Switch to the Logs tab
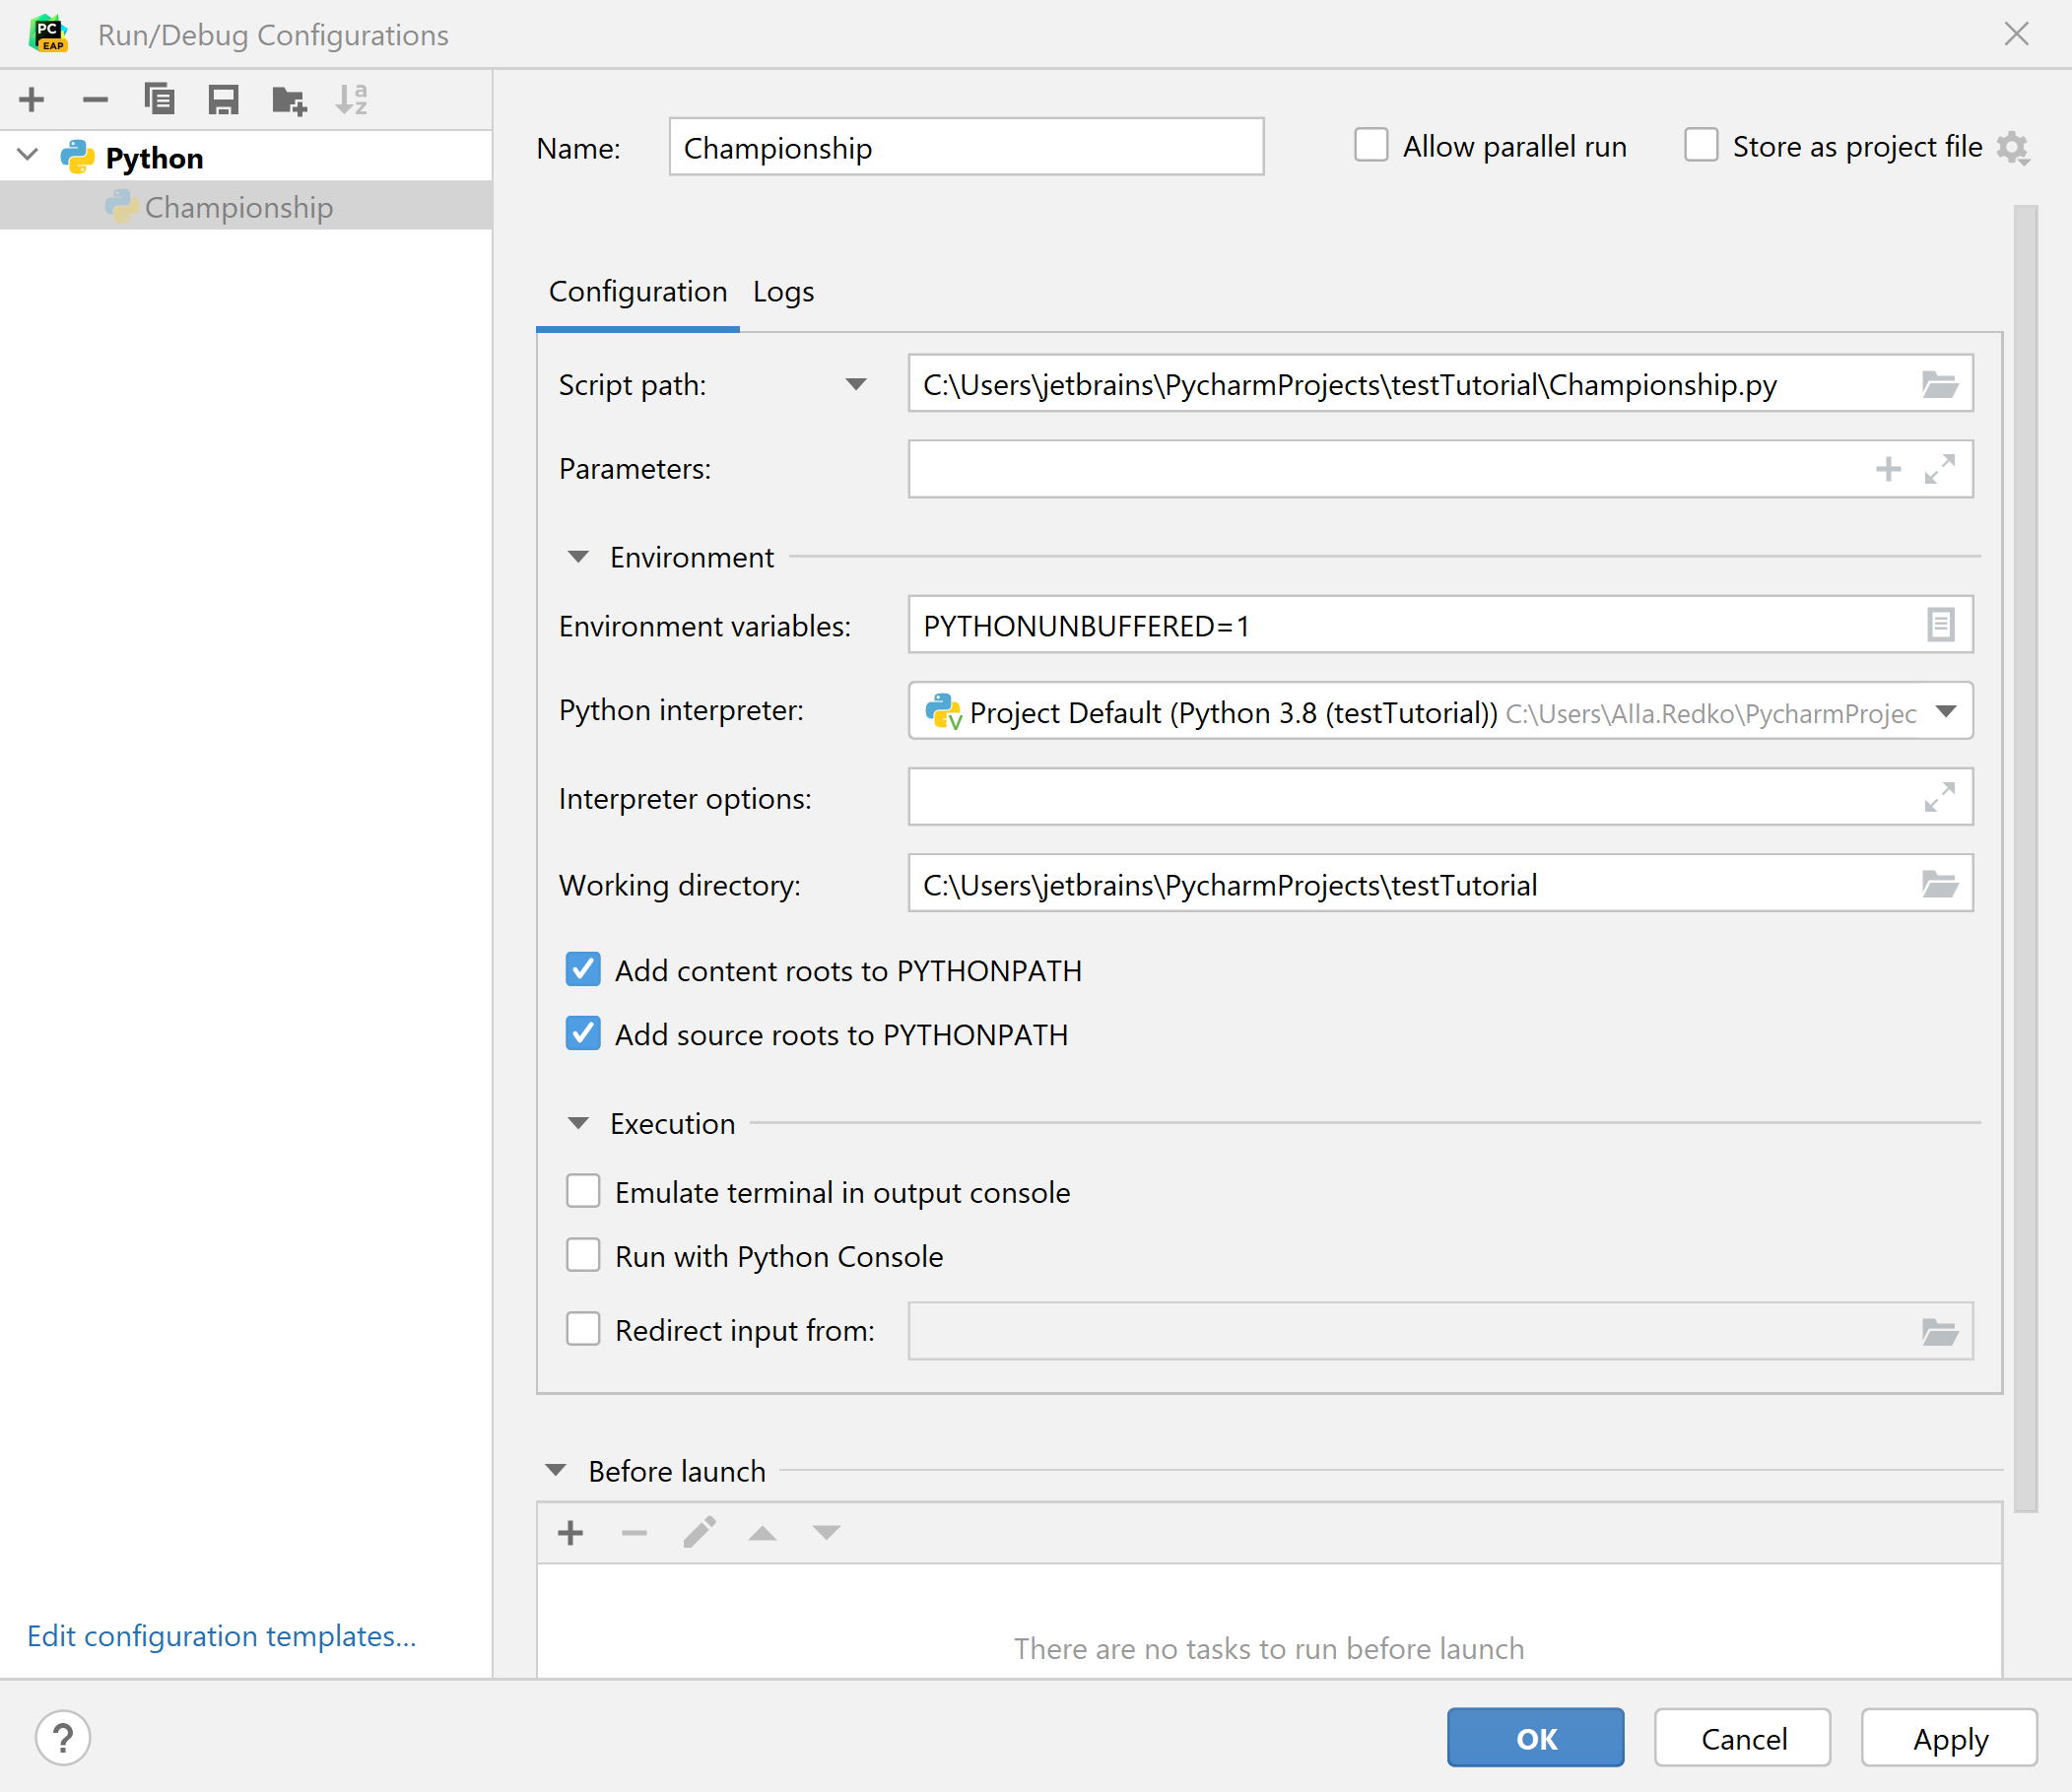 pyautogui.click(x=783, y=292)
